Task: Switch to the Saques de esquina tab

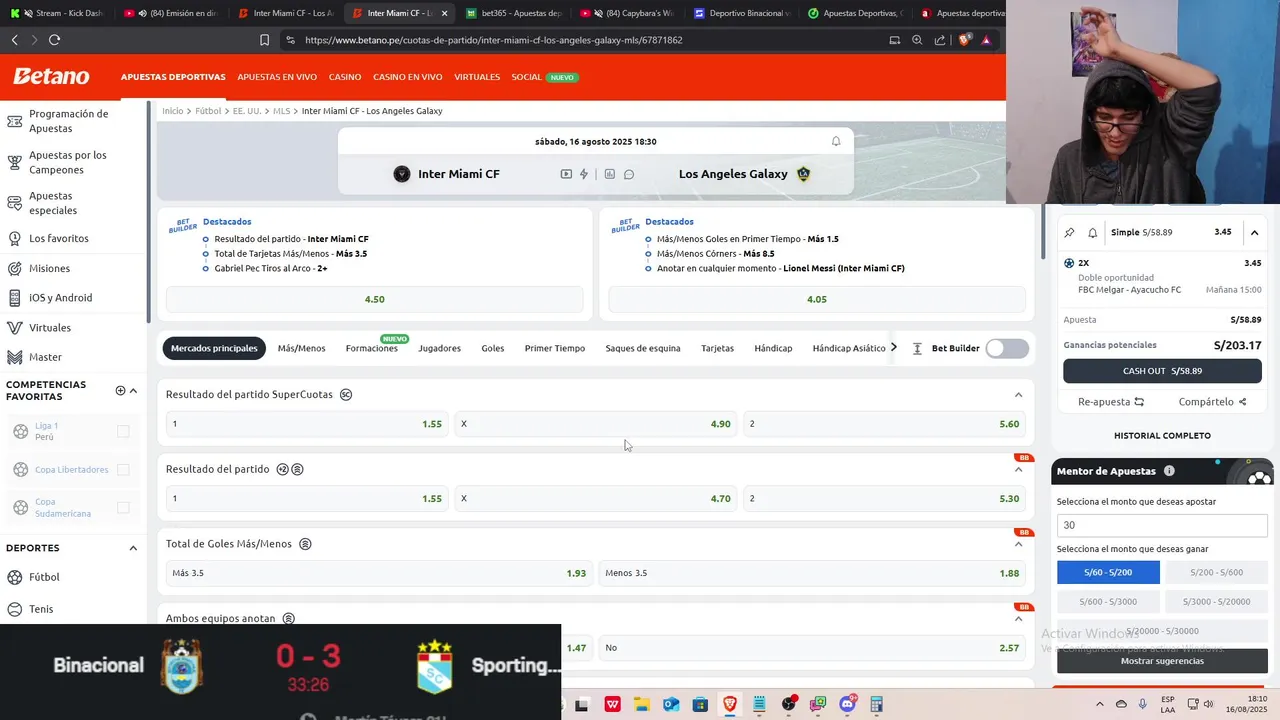Action: click(x=643, y=348)
